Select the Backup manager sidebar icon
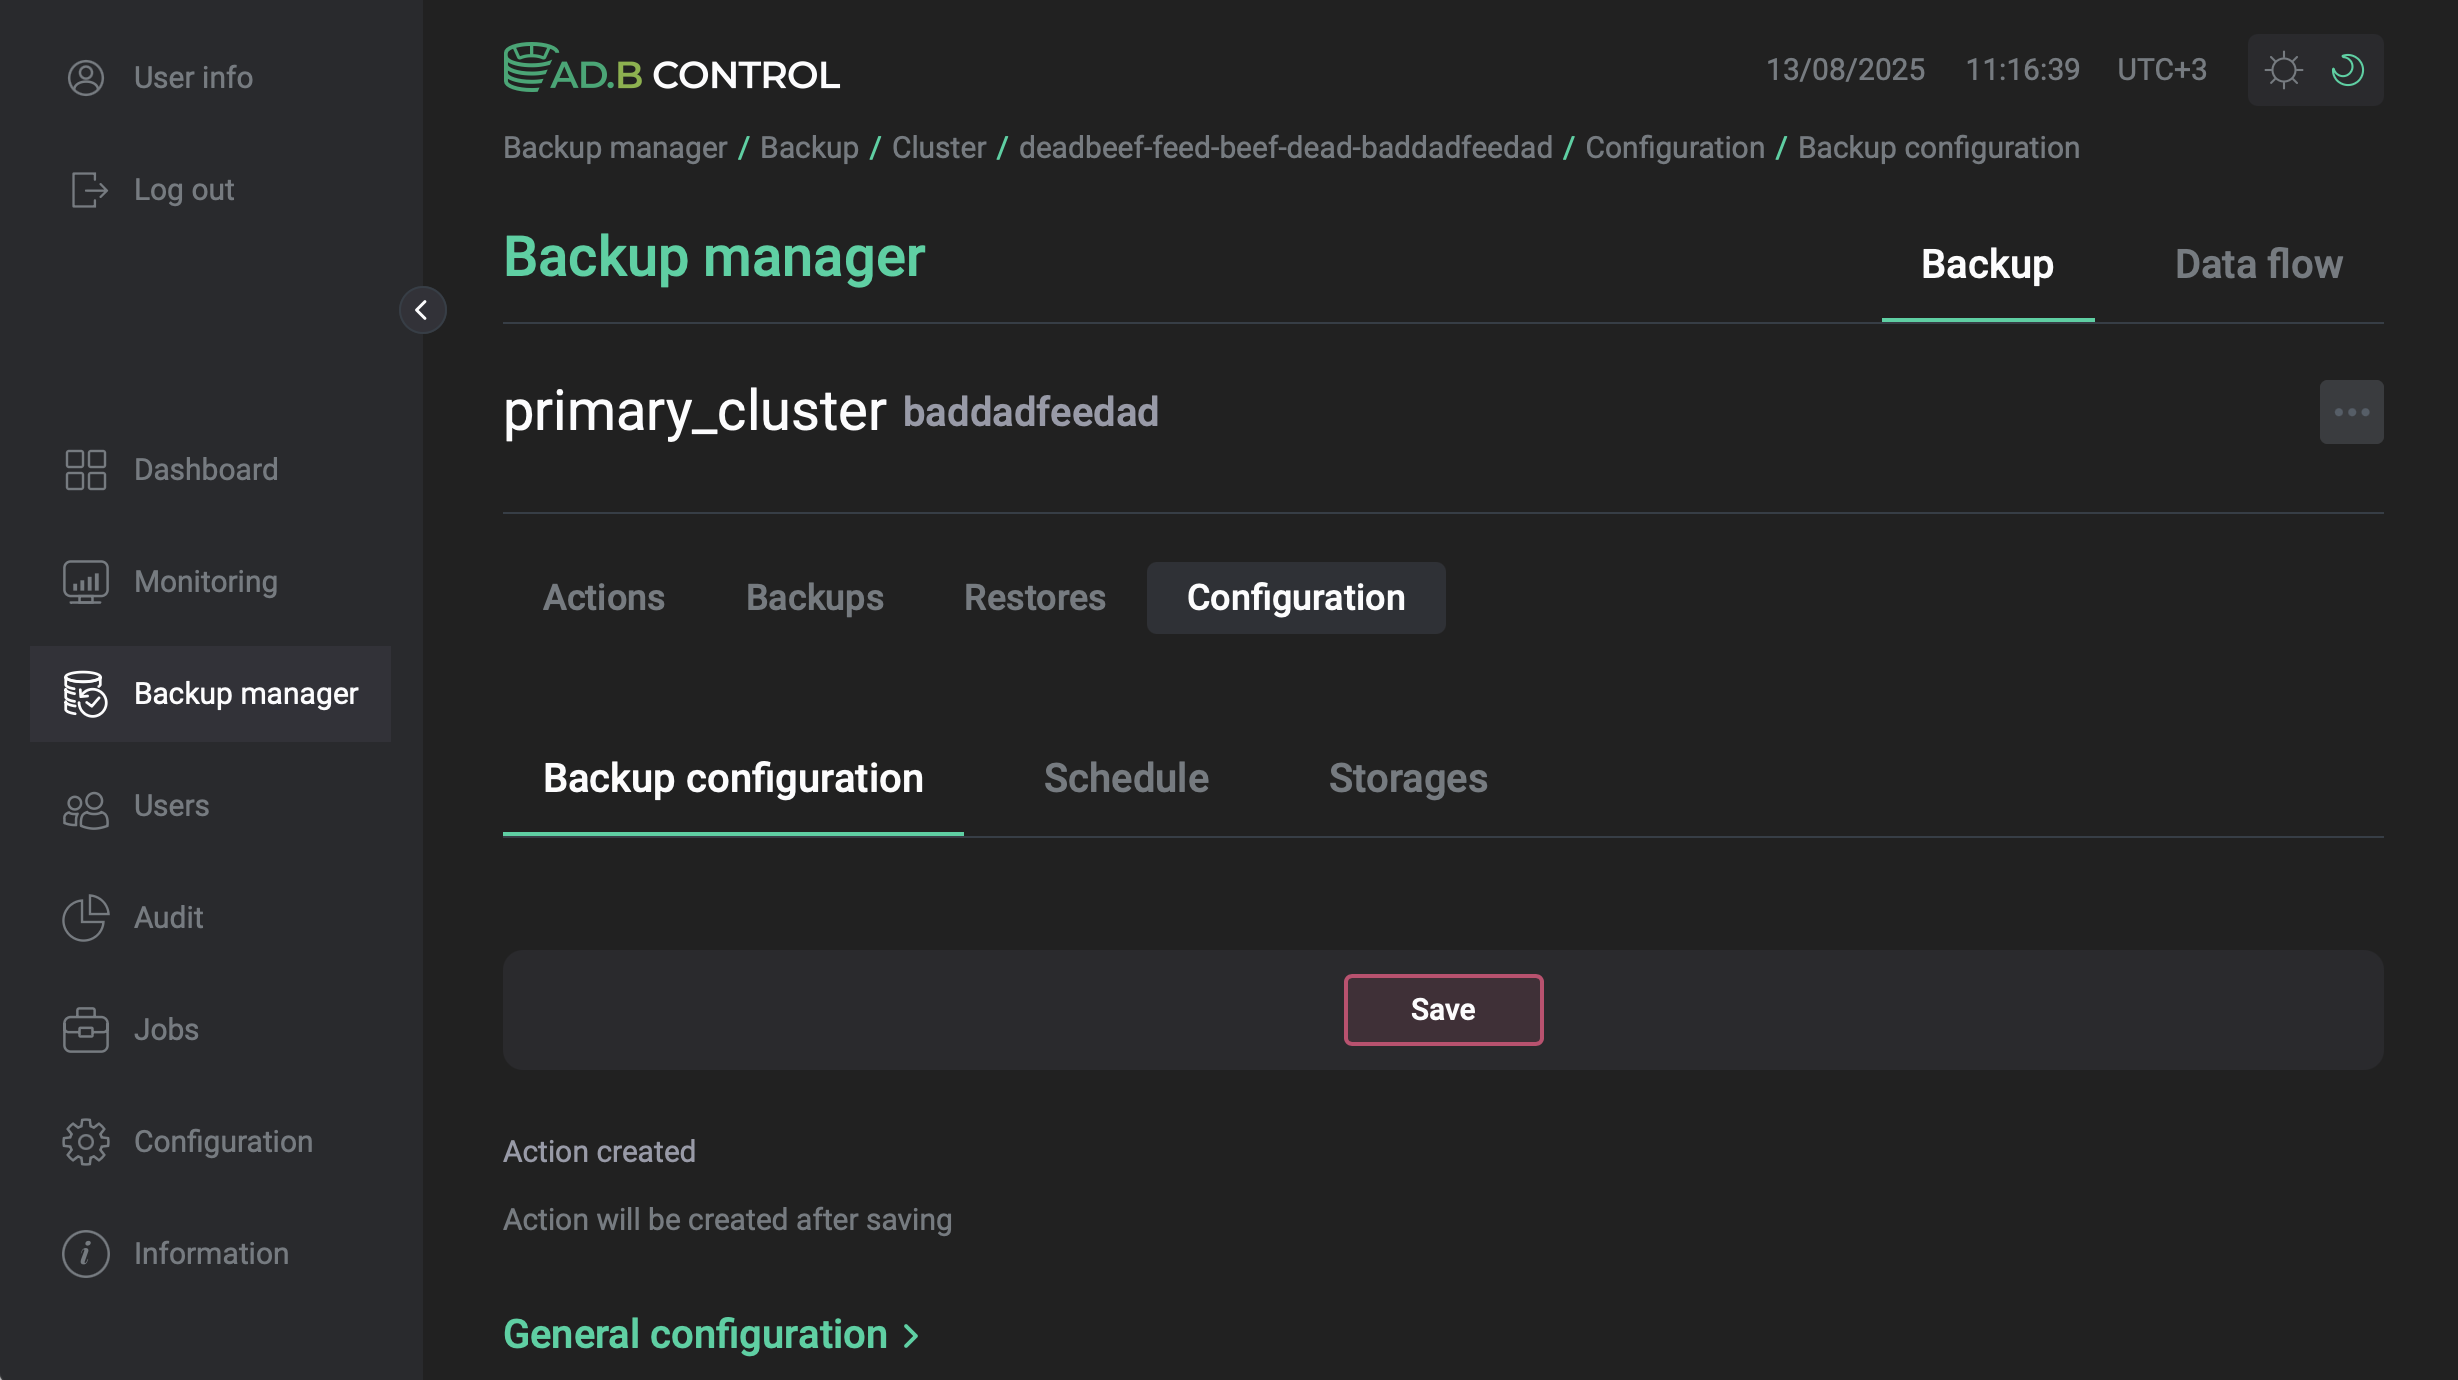The width and height of the screenshot is (2458, 1380). [x=84, y=694]
